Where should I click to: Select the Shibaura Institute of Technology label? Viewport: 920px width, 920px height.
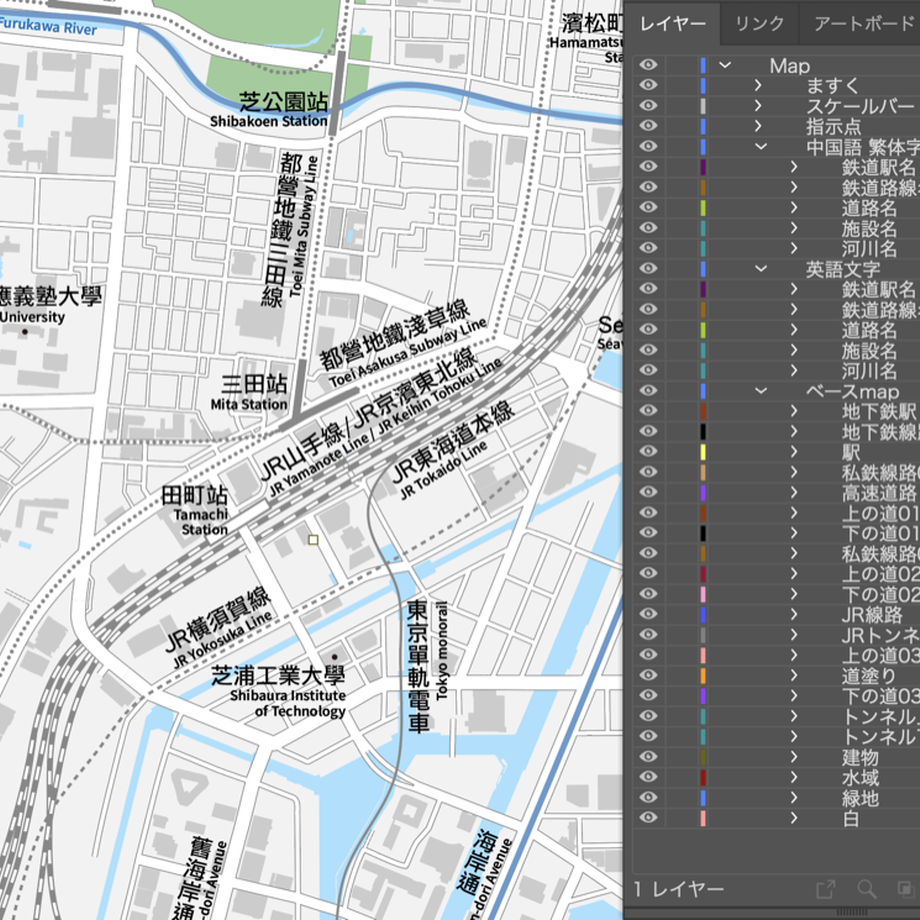[x=288, y=703]
